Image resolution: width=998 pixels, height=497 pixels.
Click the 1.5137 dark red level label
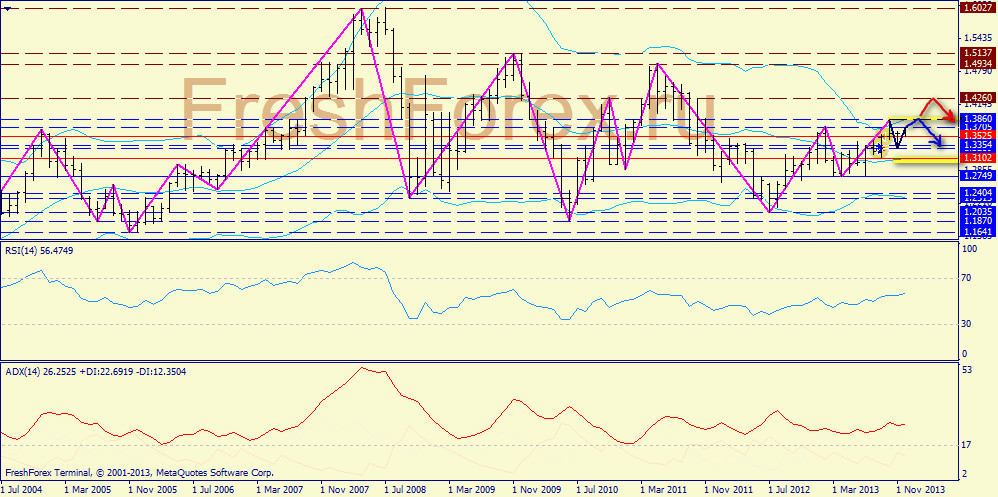coord(976,53)
